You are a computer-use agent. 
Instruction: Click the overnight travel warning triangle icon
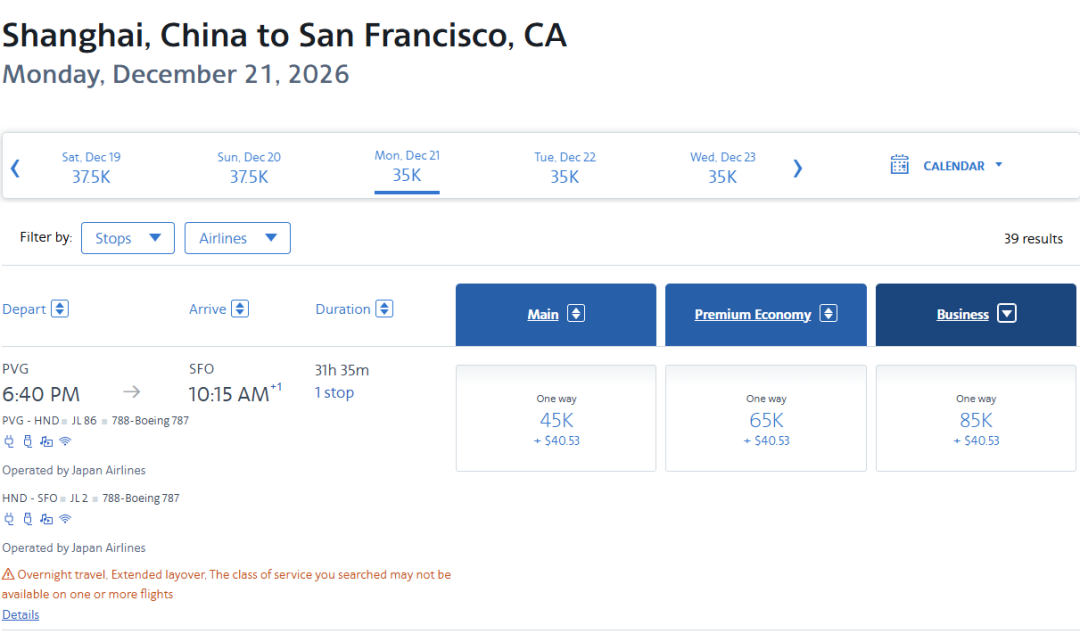8,574
